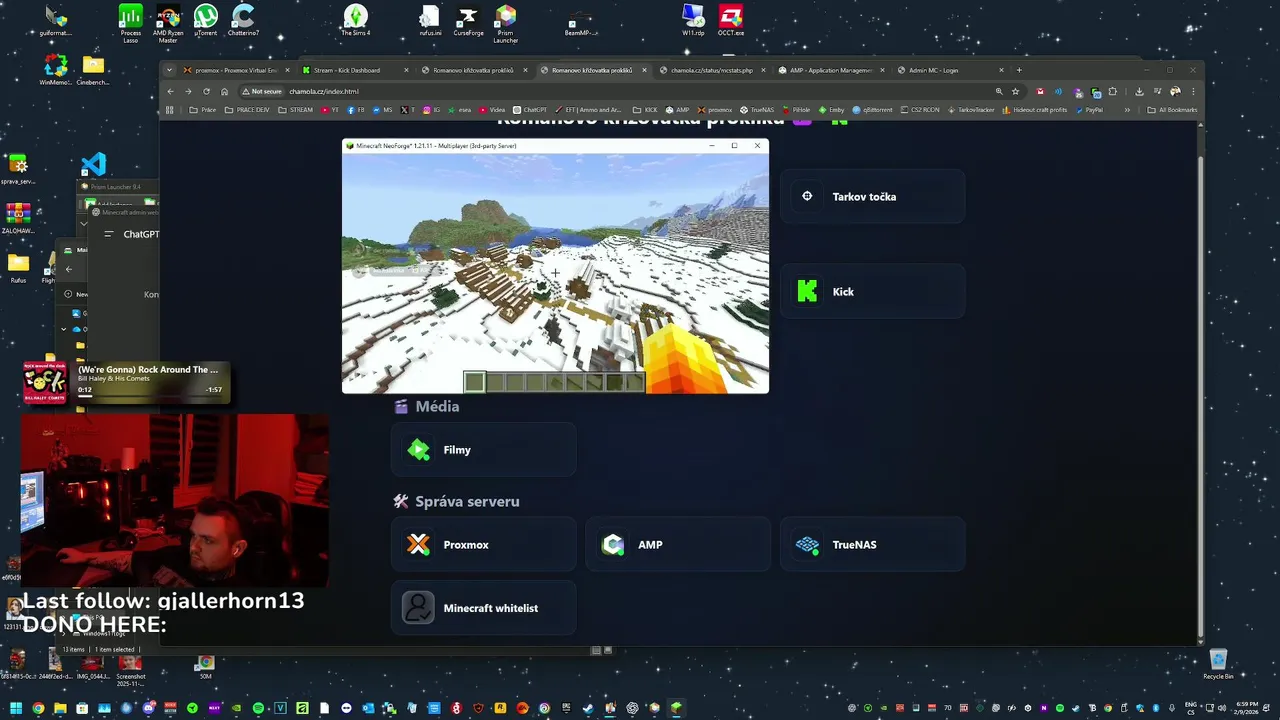Open ChatGPT bookmark
The height and width of the screenshot is (720, 1280).
coord(530,110)
